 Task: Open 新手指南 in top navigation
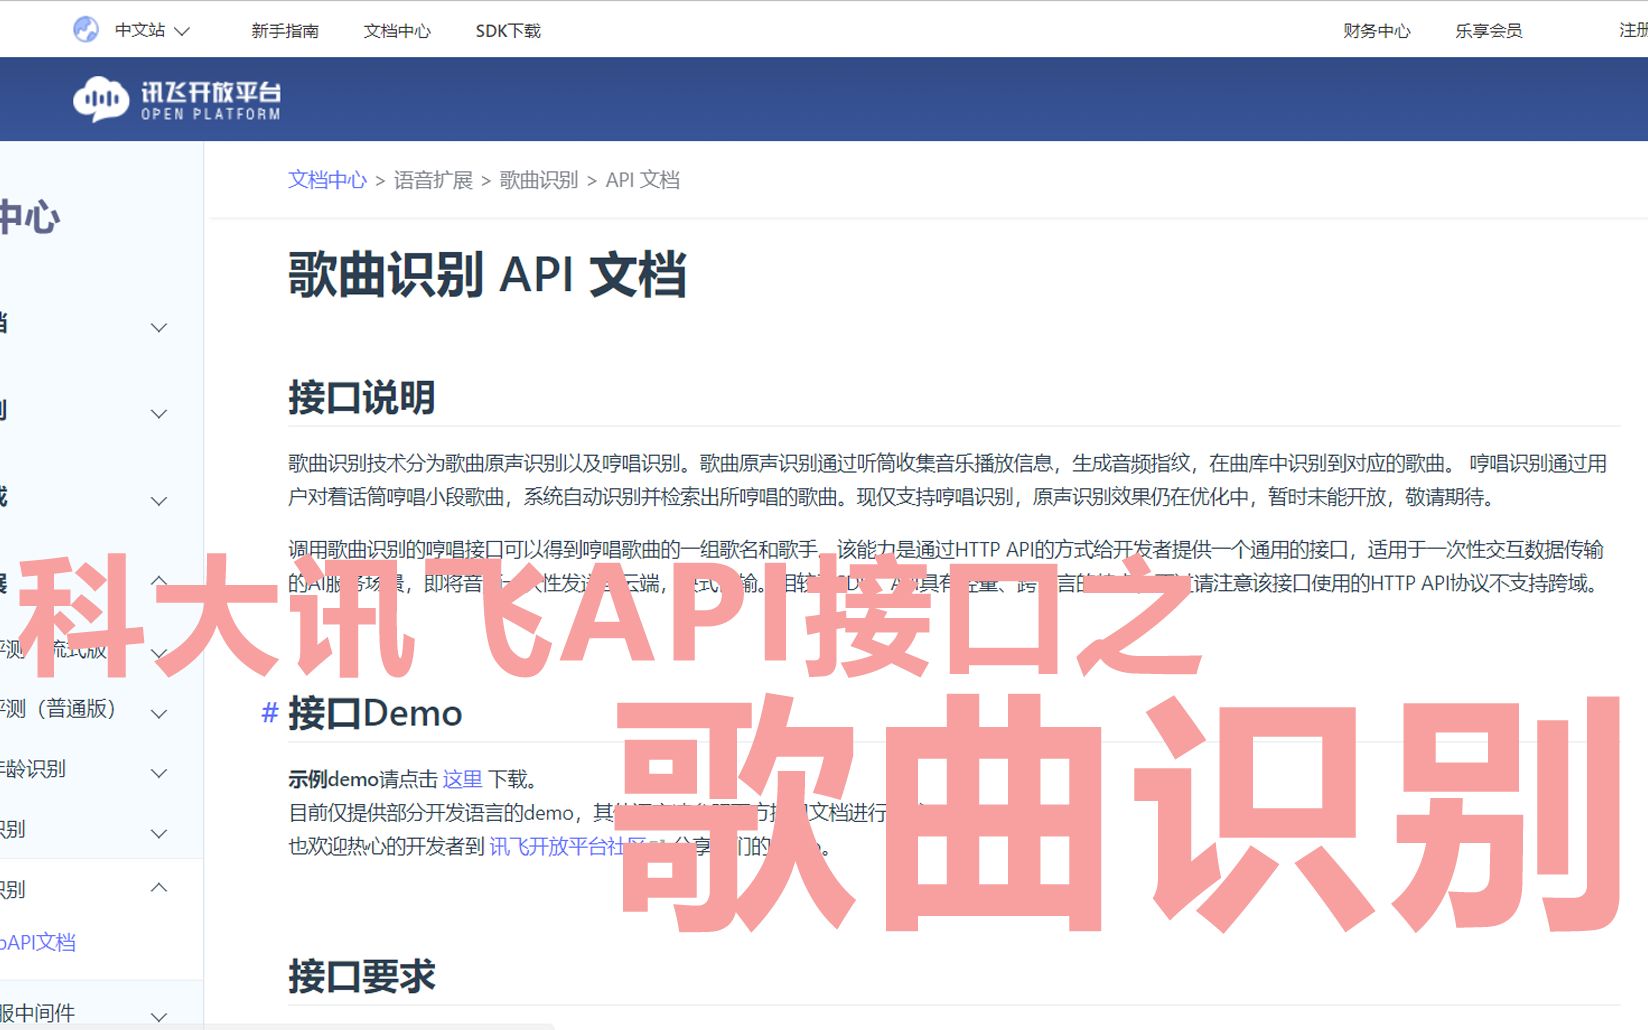tap(285, 31)
